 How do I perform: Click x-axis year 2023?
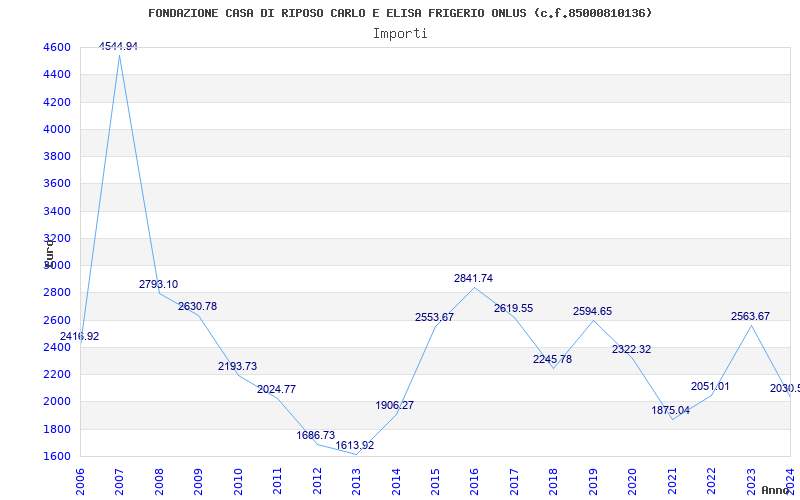pos(751,482)
